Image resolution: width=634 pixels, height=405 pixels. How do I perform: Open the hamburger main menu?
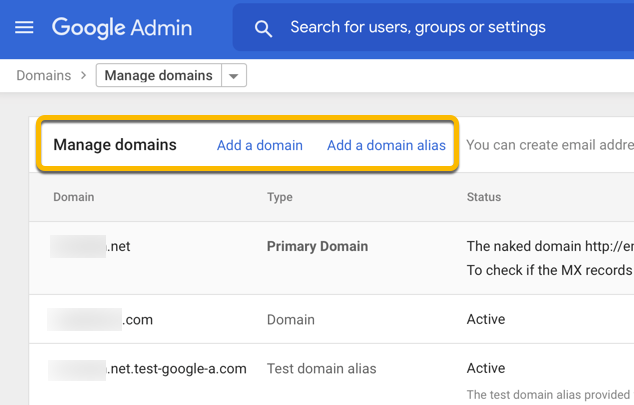[x=24, y=27]
